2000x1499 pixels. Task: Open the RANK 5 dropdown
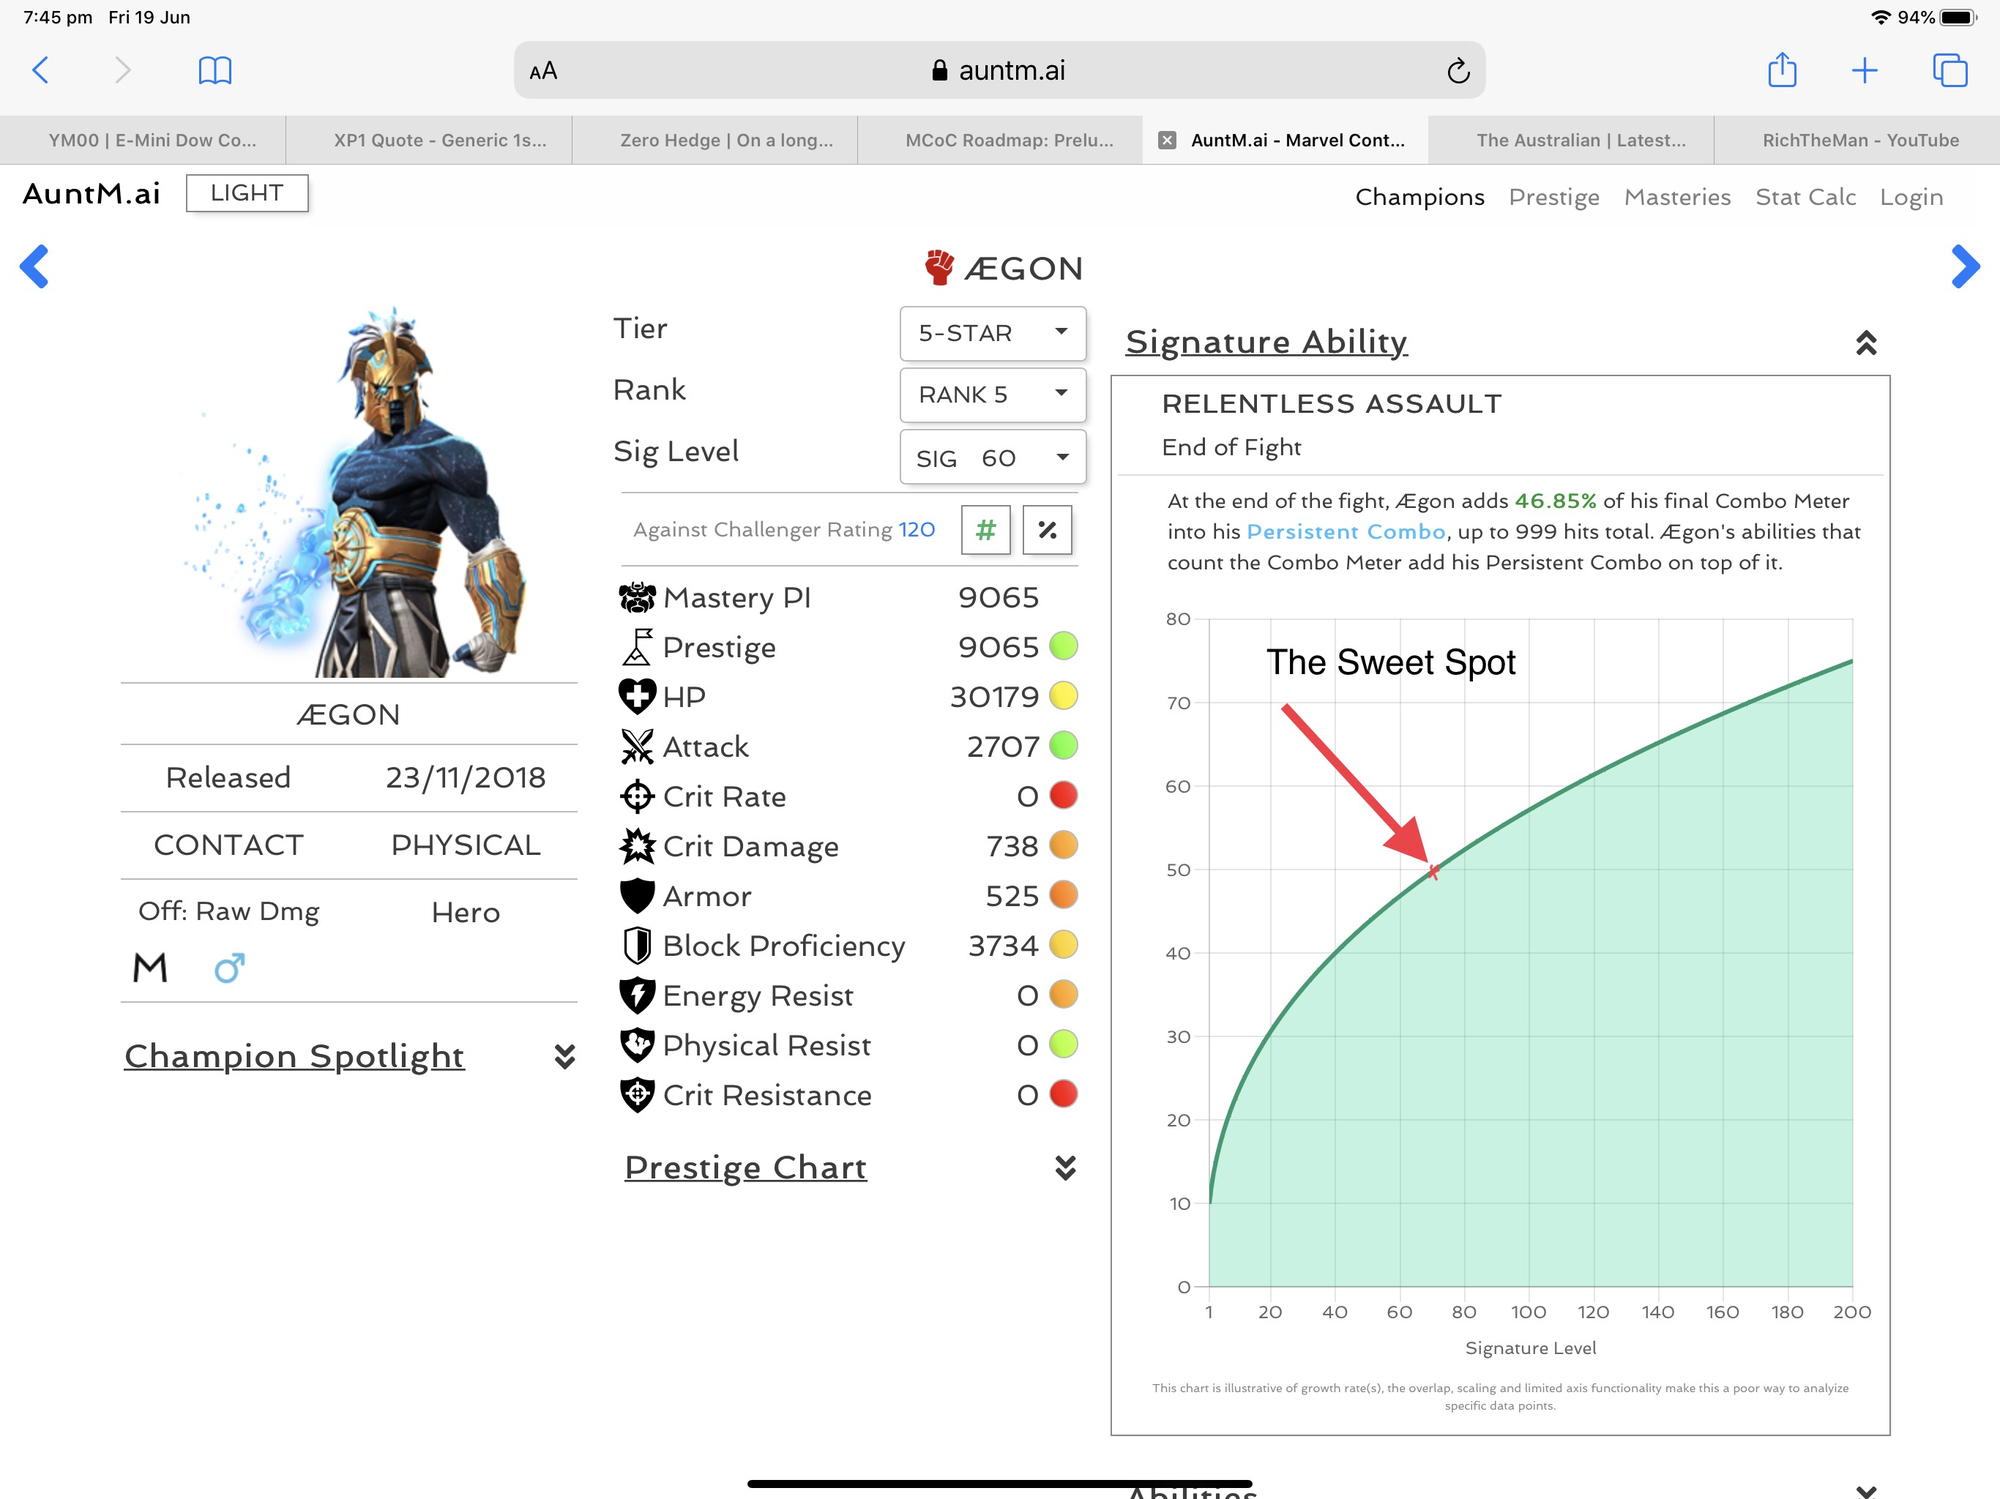tap(993, 395)
